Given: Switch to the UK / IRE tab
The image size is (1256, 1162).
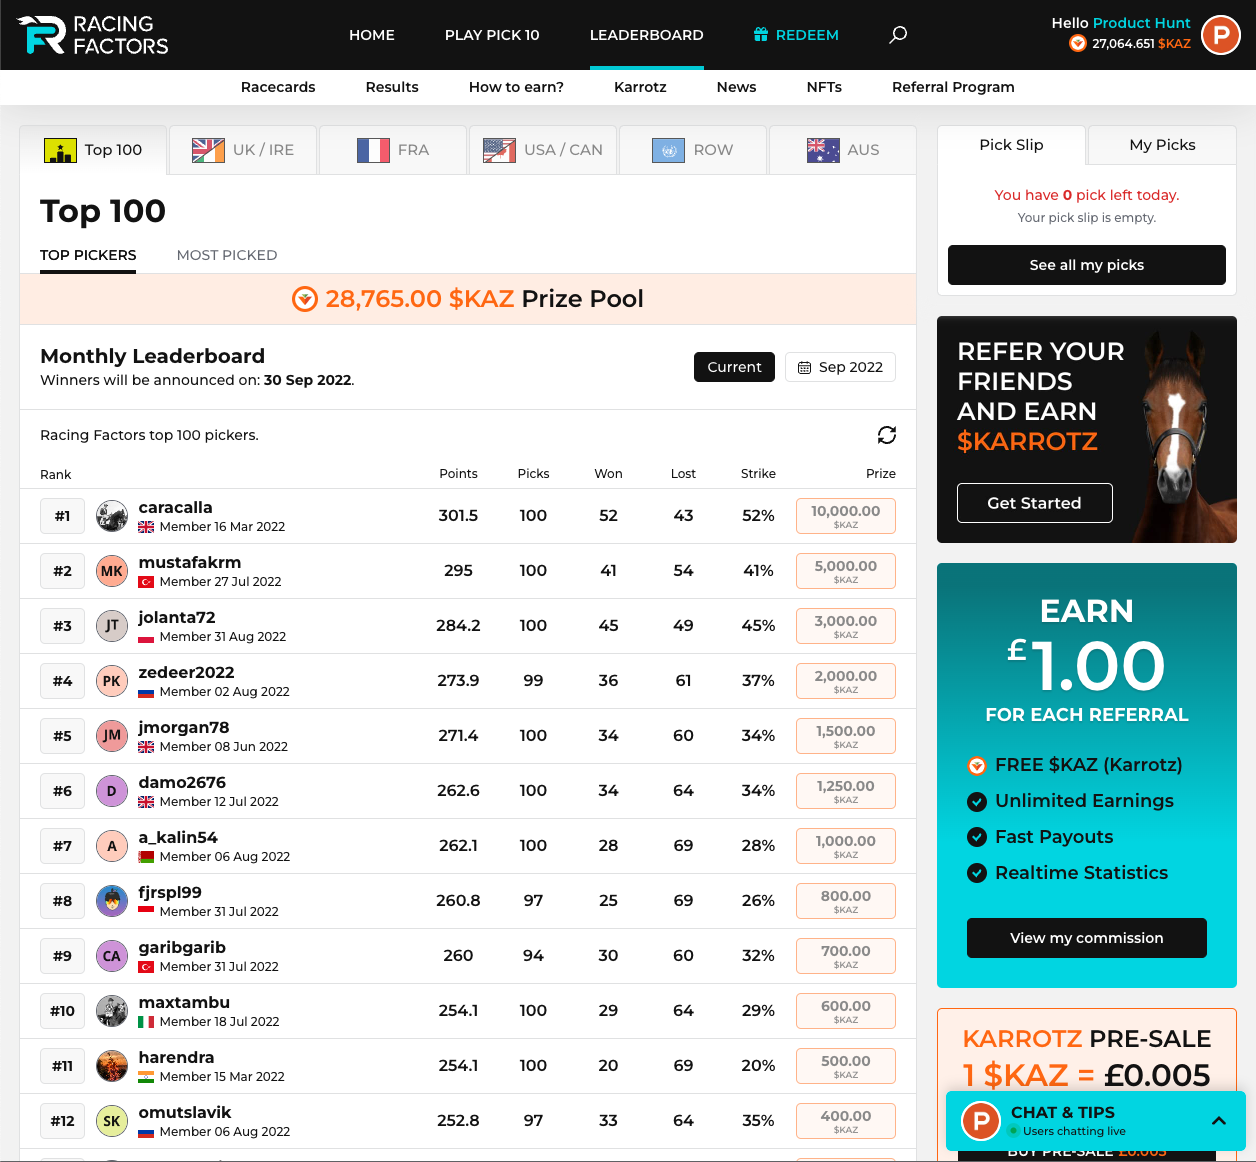Looking at the screenshot, I should point(243,150).
